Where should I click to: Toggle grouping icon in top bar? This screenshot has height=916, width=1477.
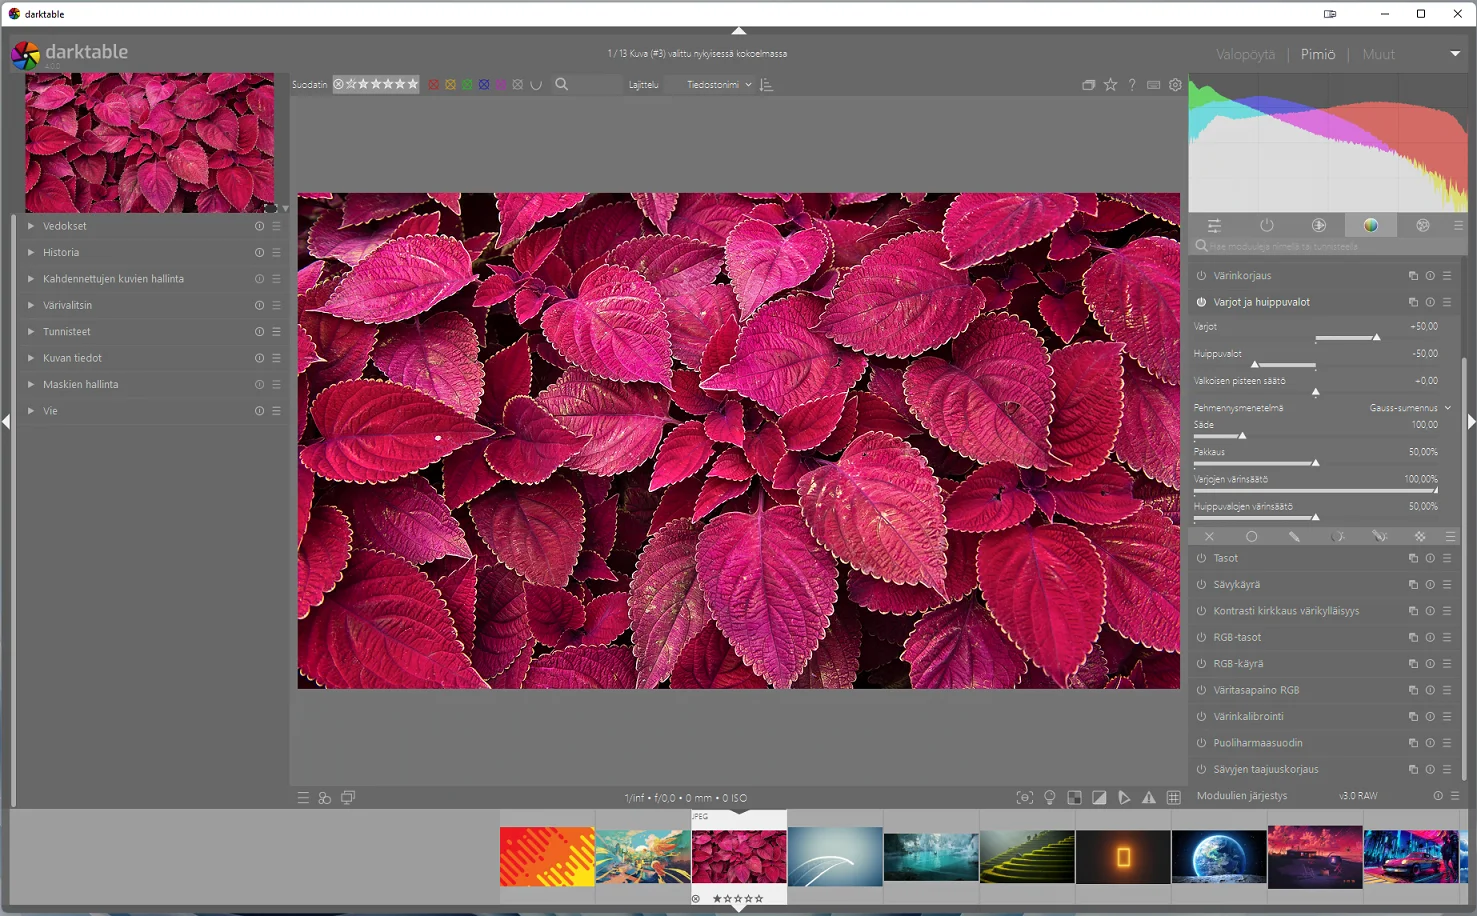point(1088,85)
